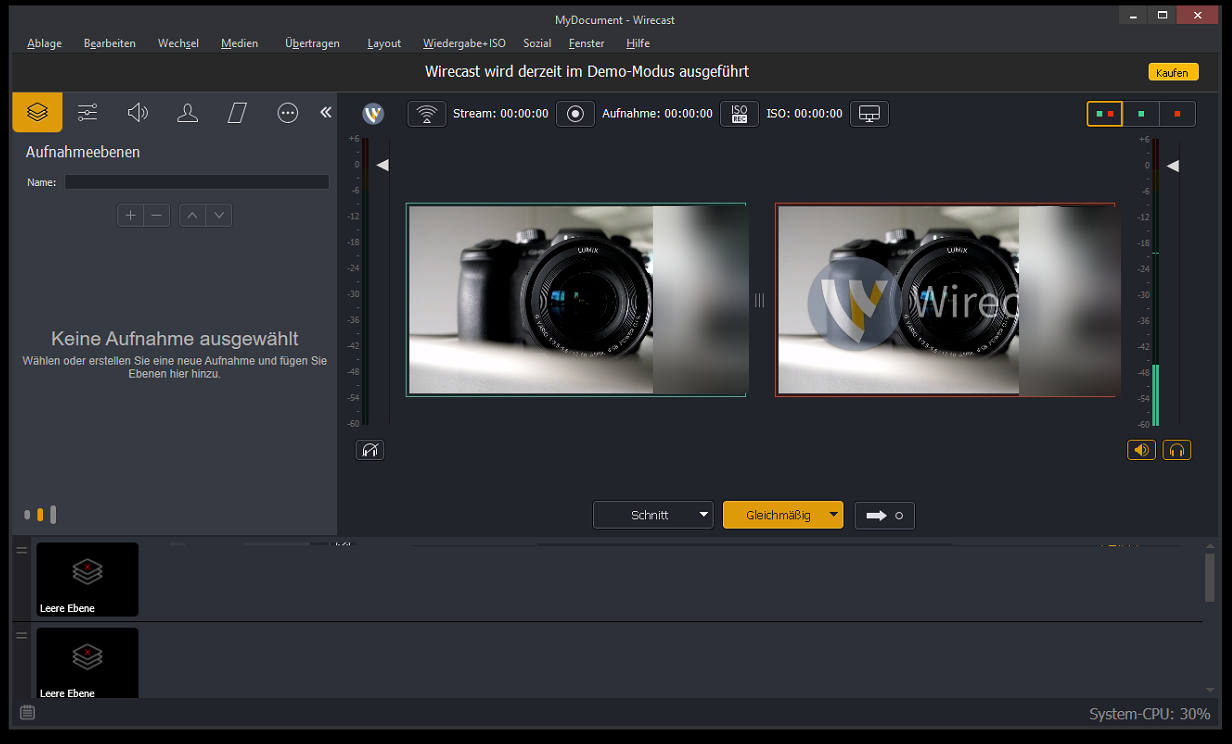This screenshot has width=1232, height=744.
Task: Toggle headphone monitoring button
Action: (x=1177, y=450)
